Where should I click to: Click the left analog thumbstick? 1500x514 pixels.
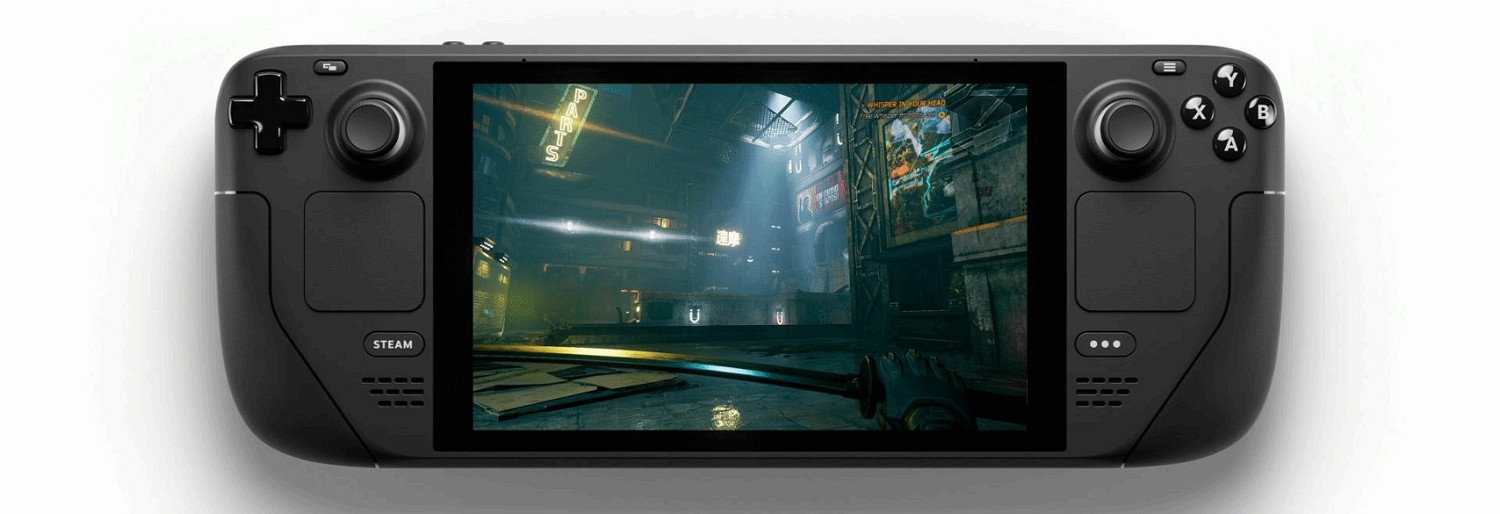[371, 128]
